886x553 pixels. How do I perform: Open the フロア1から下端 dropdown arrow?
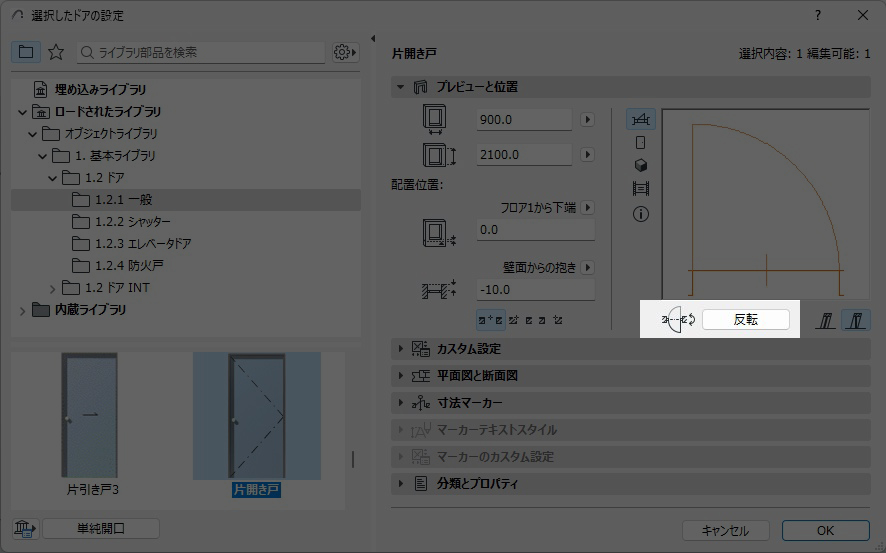coord(588,208)
